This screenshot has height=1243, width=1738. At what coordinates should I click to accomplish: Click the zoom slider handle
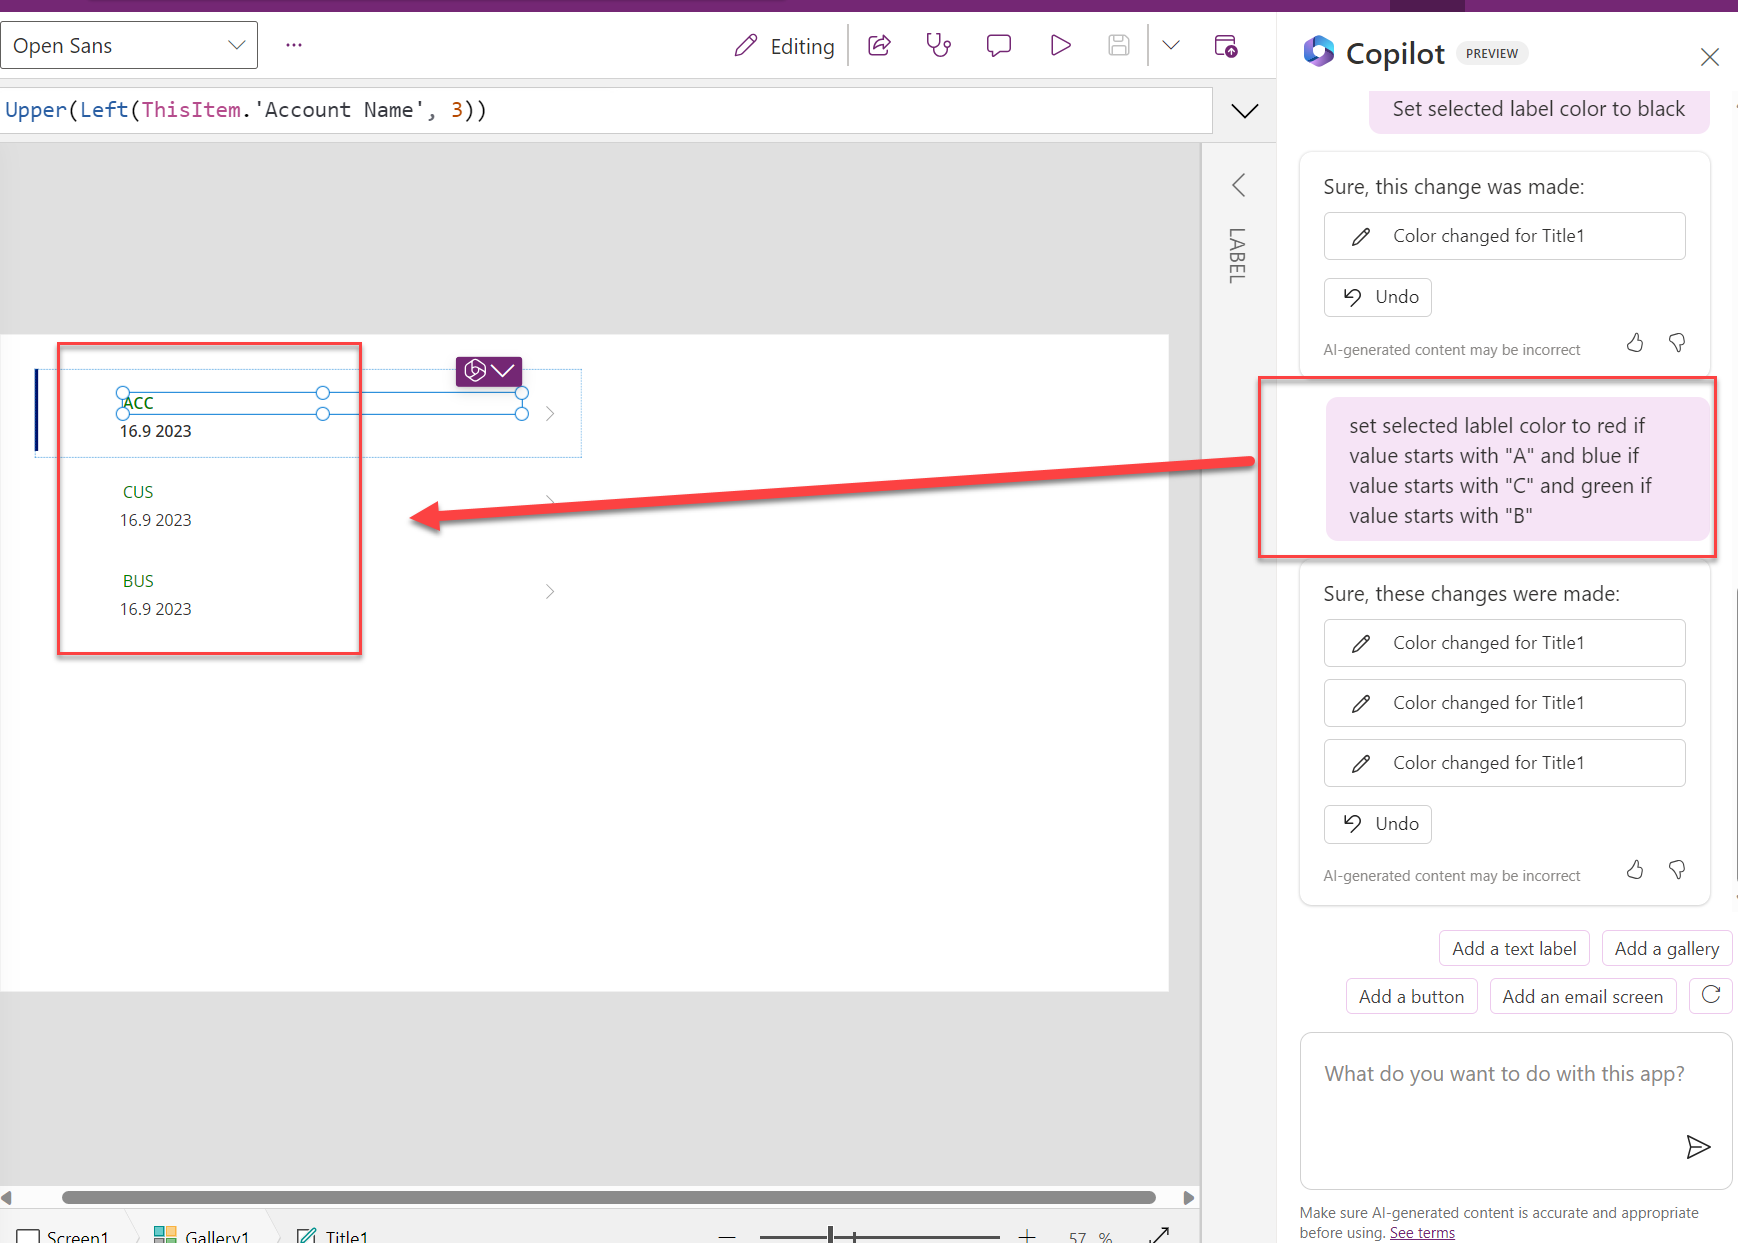click(830, 1235)
